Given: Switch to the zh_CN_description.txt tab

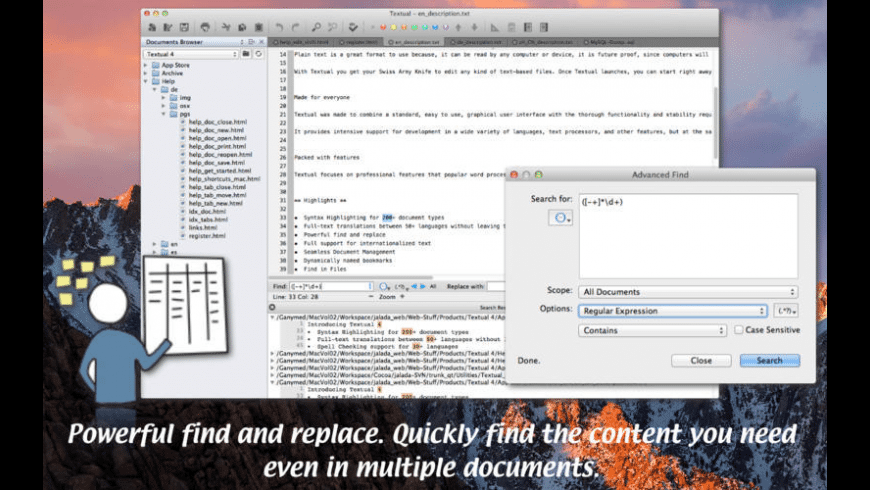Looking at the screenshot, I should pyautogui.click(x=543, y=42).
